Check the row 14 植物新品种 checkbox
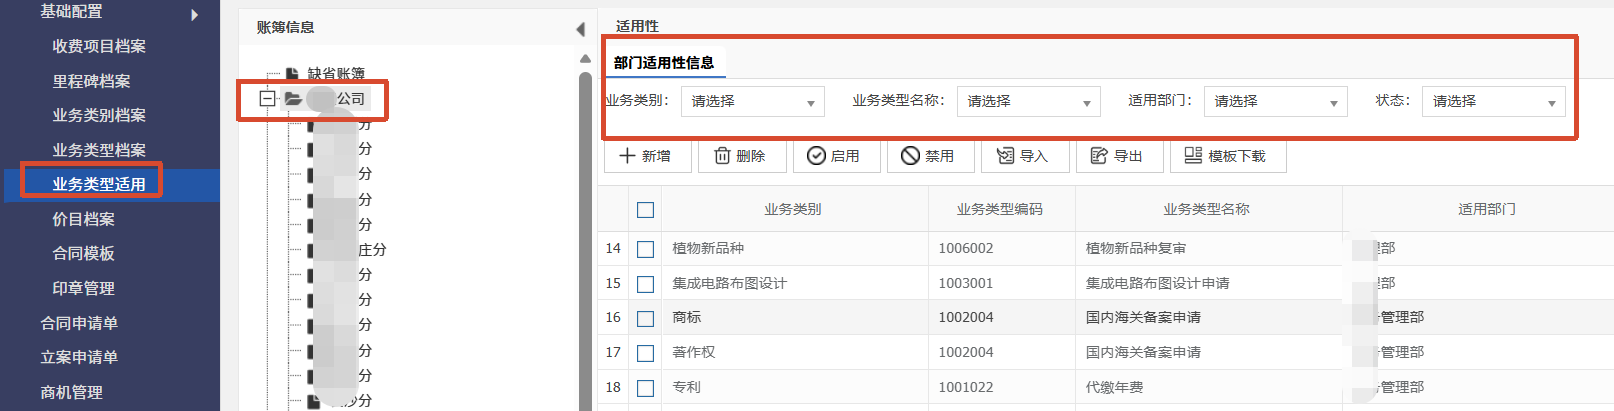This screenshot has width=1614, height=411. 645,249
